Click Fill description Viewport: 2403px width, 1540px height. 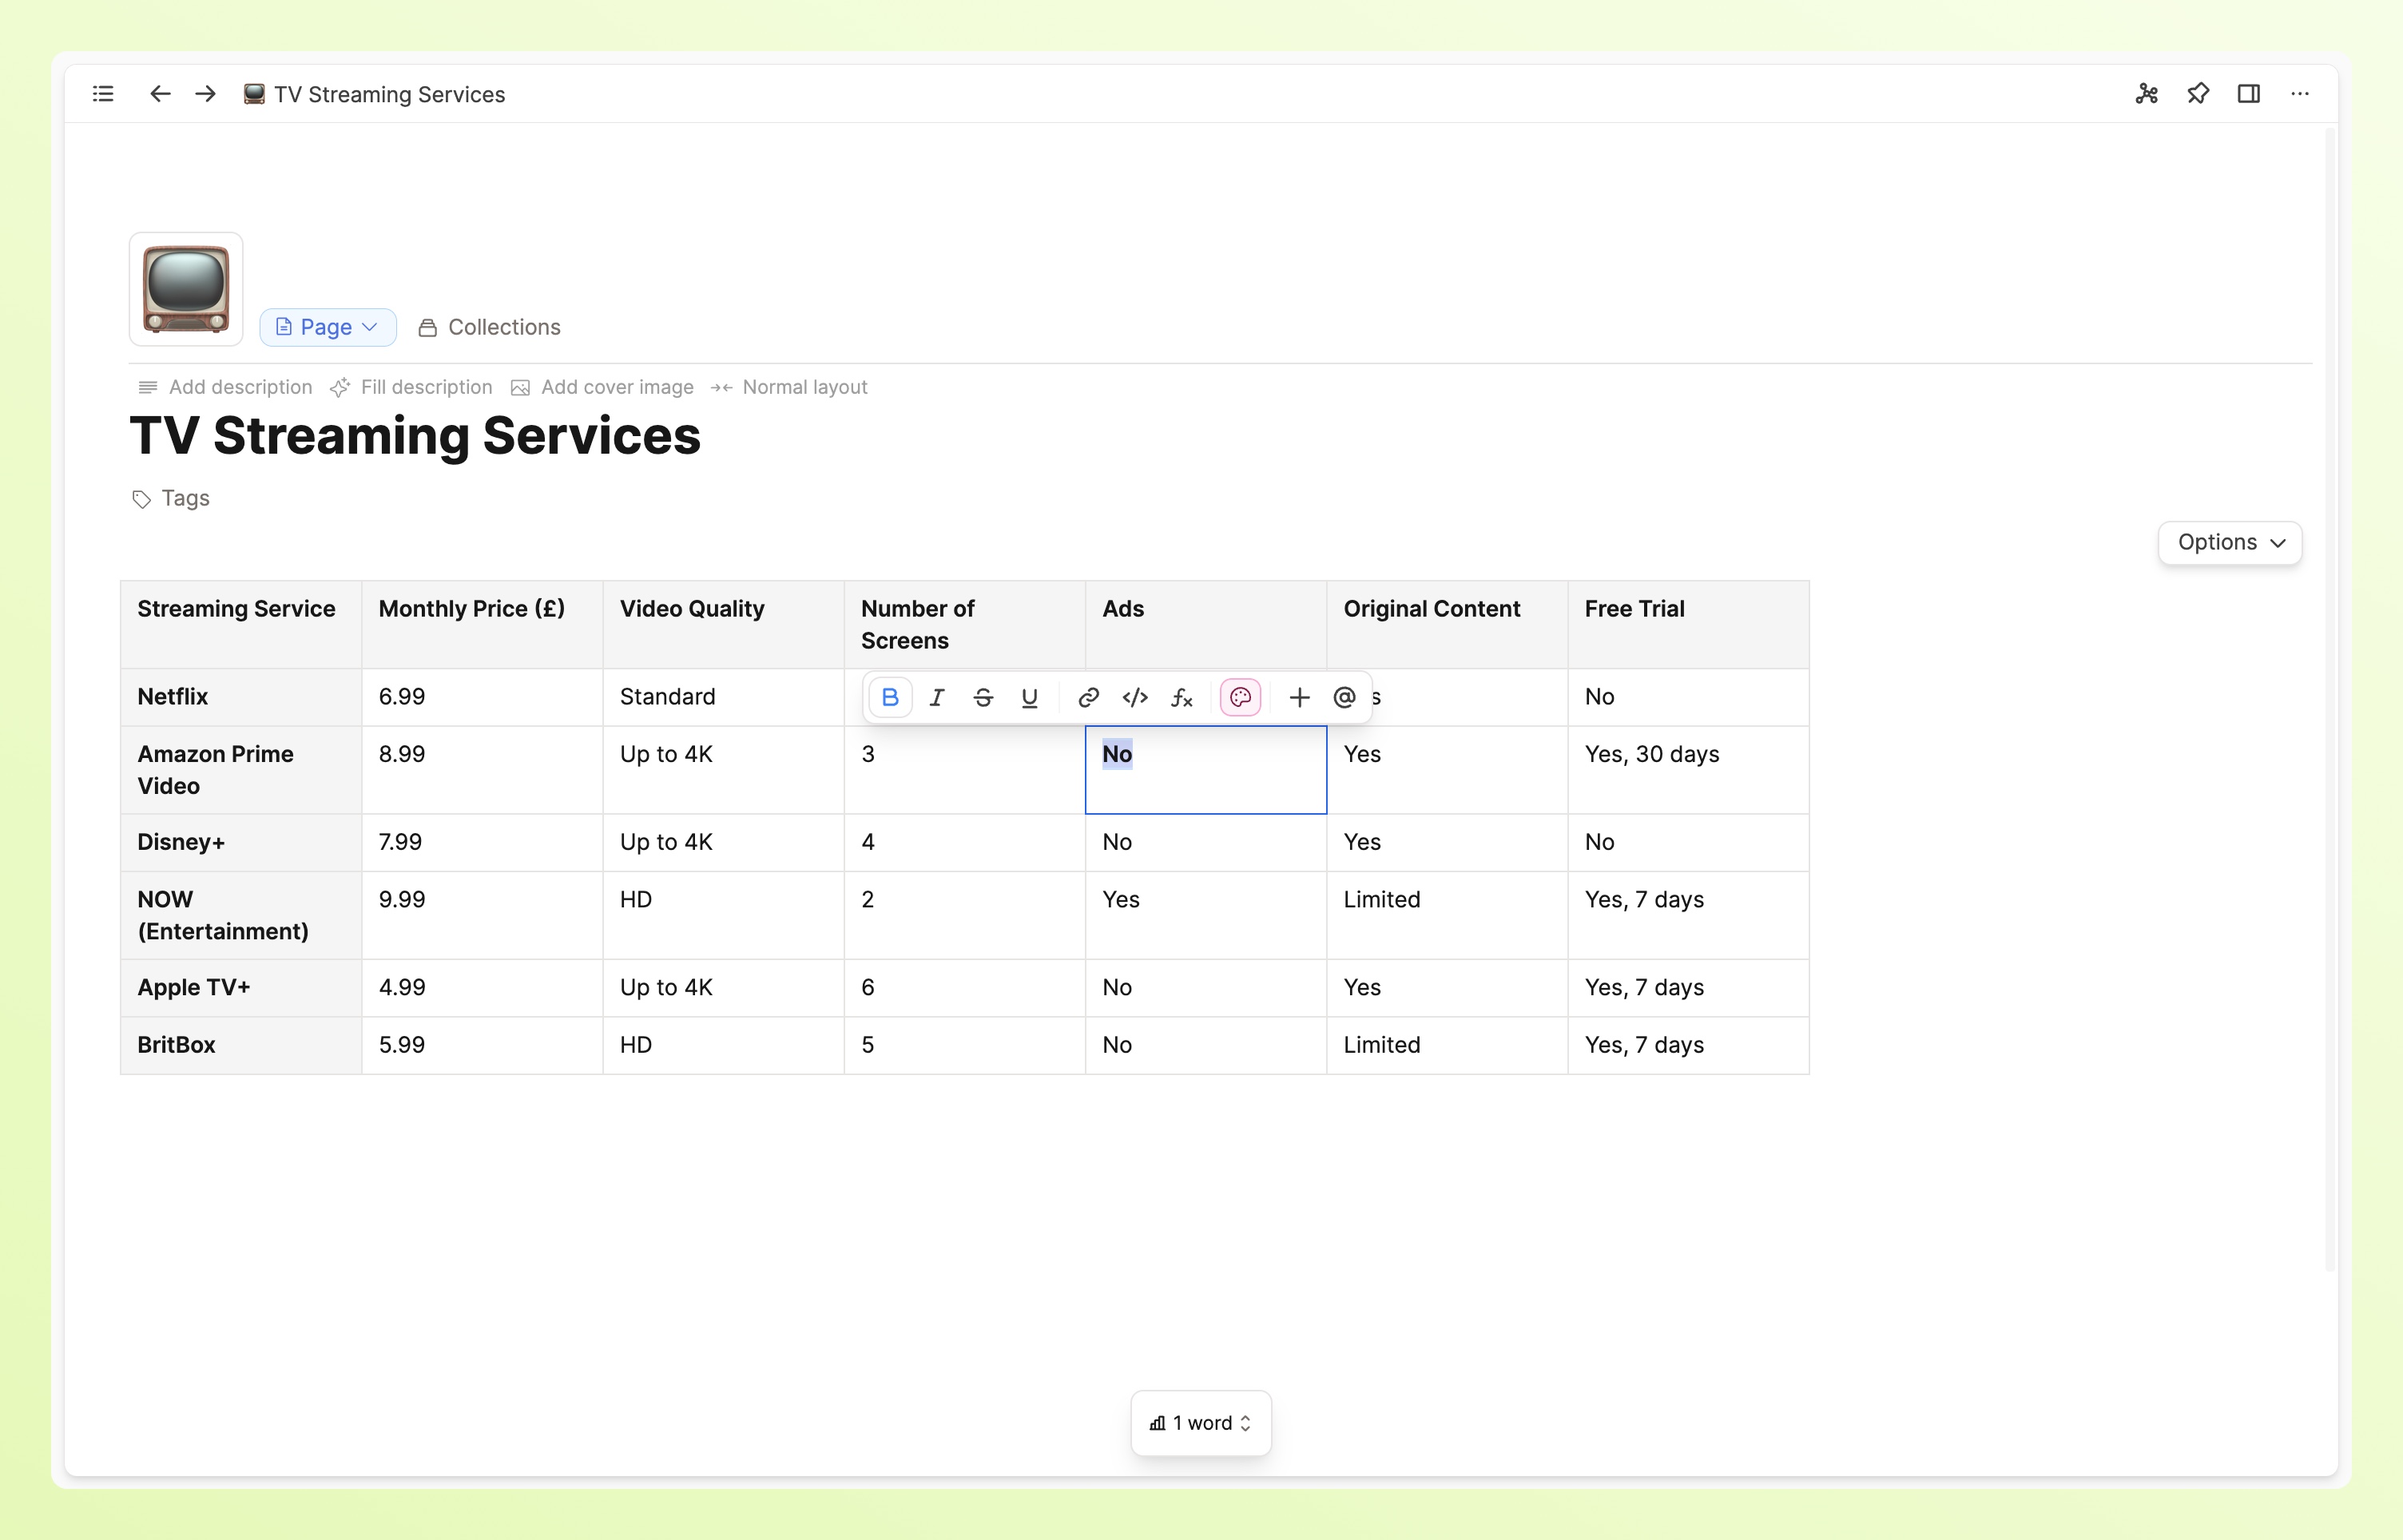(x=411, y=387)
